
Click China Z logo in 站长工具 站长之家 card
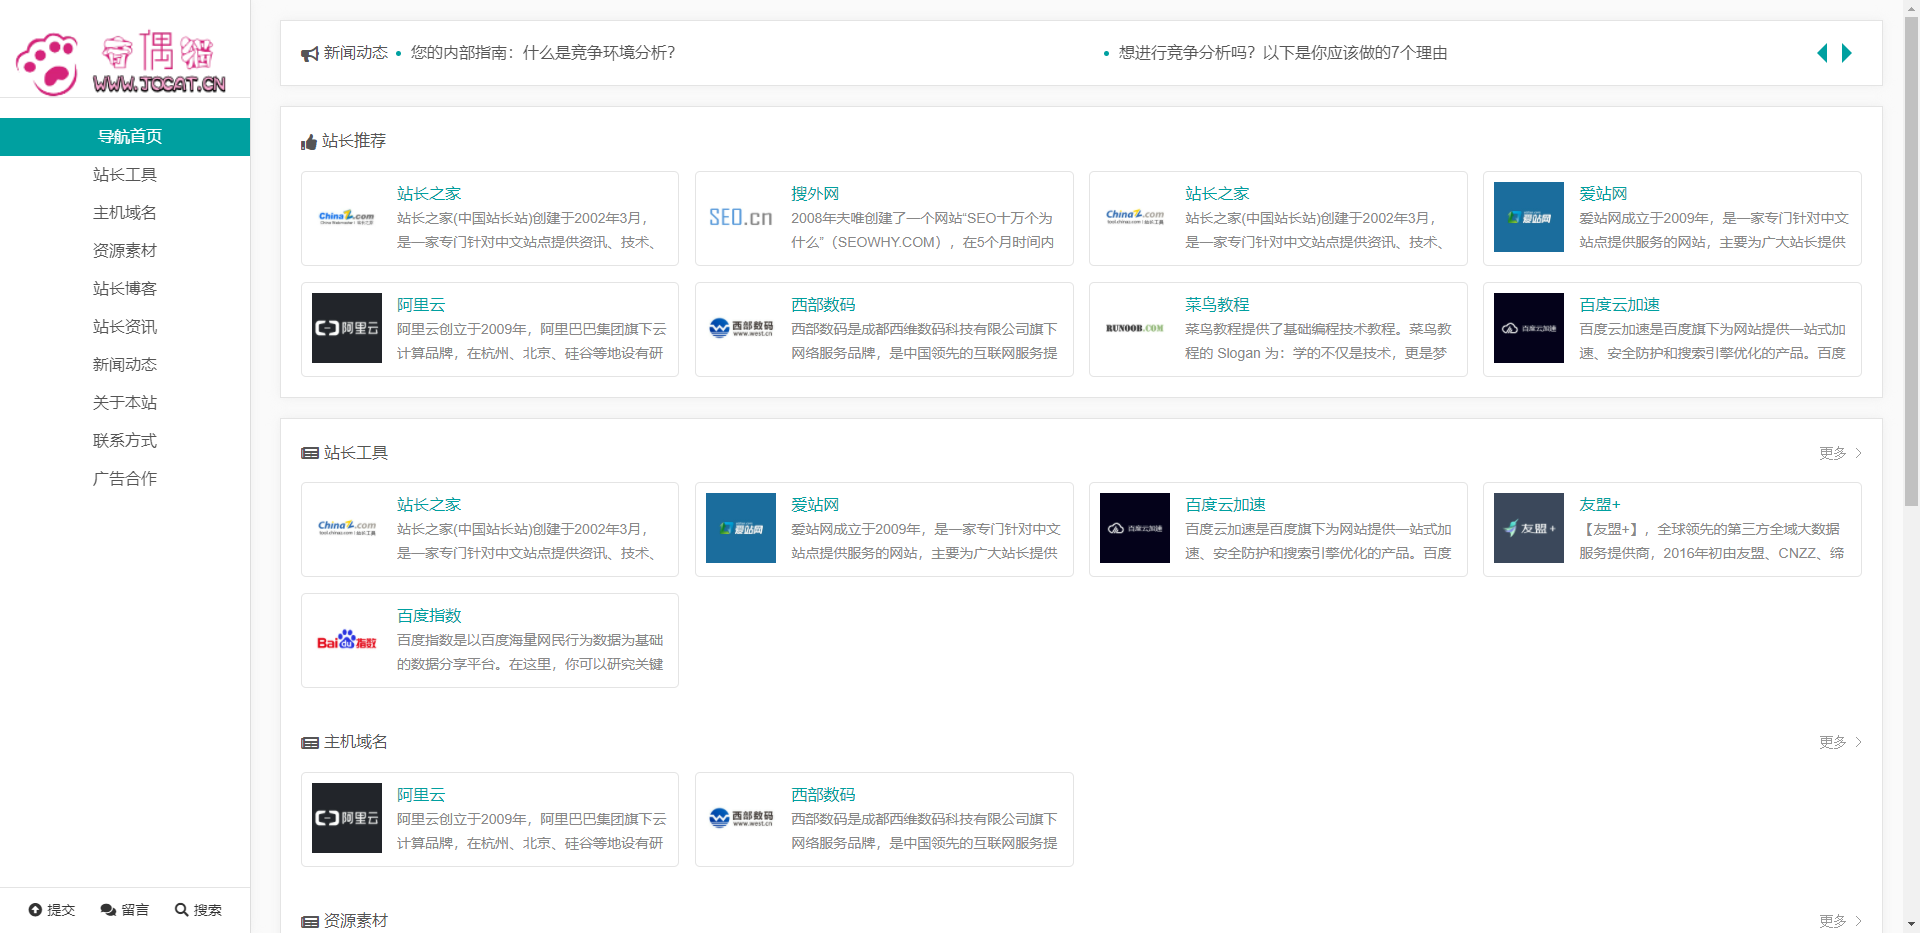tap(347, 528)
